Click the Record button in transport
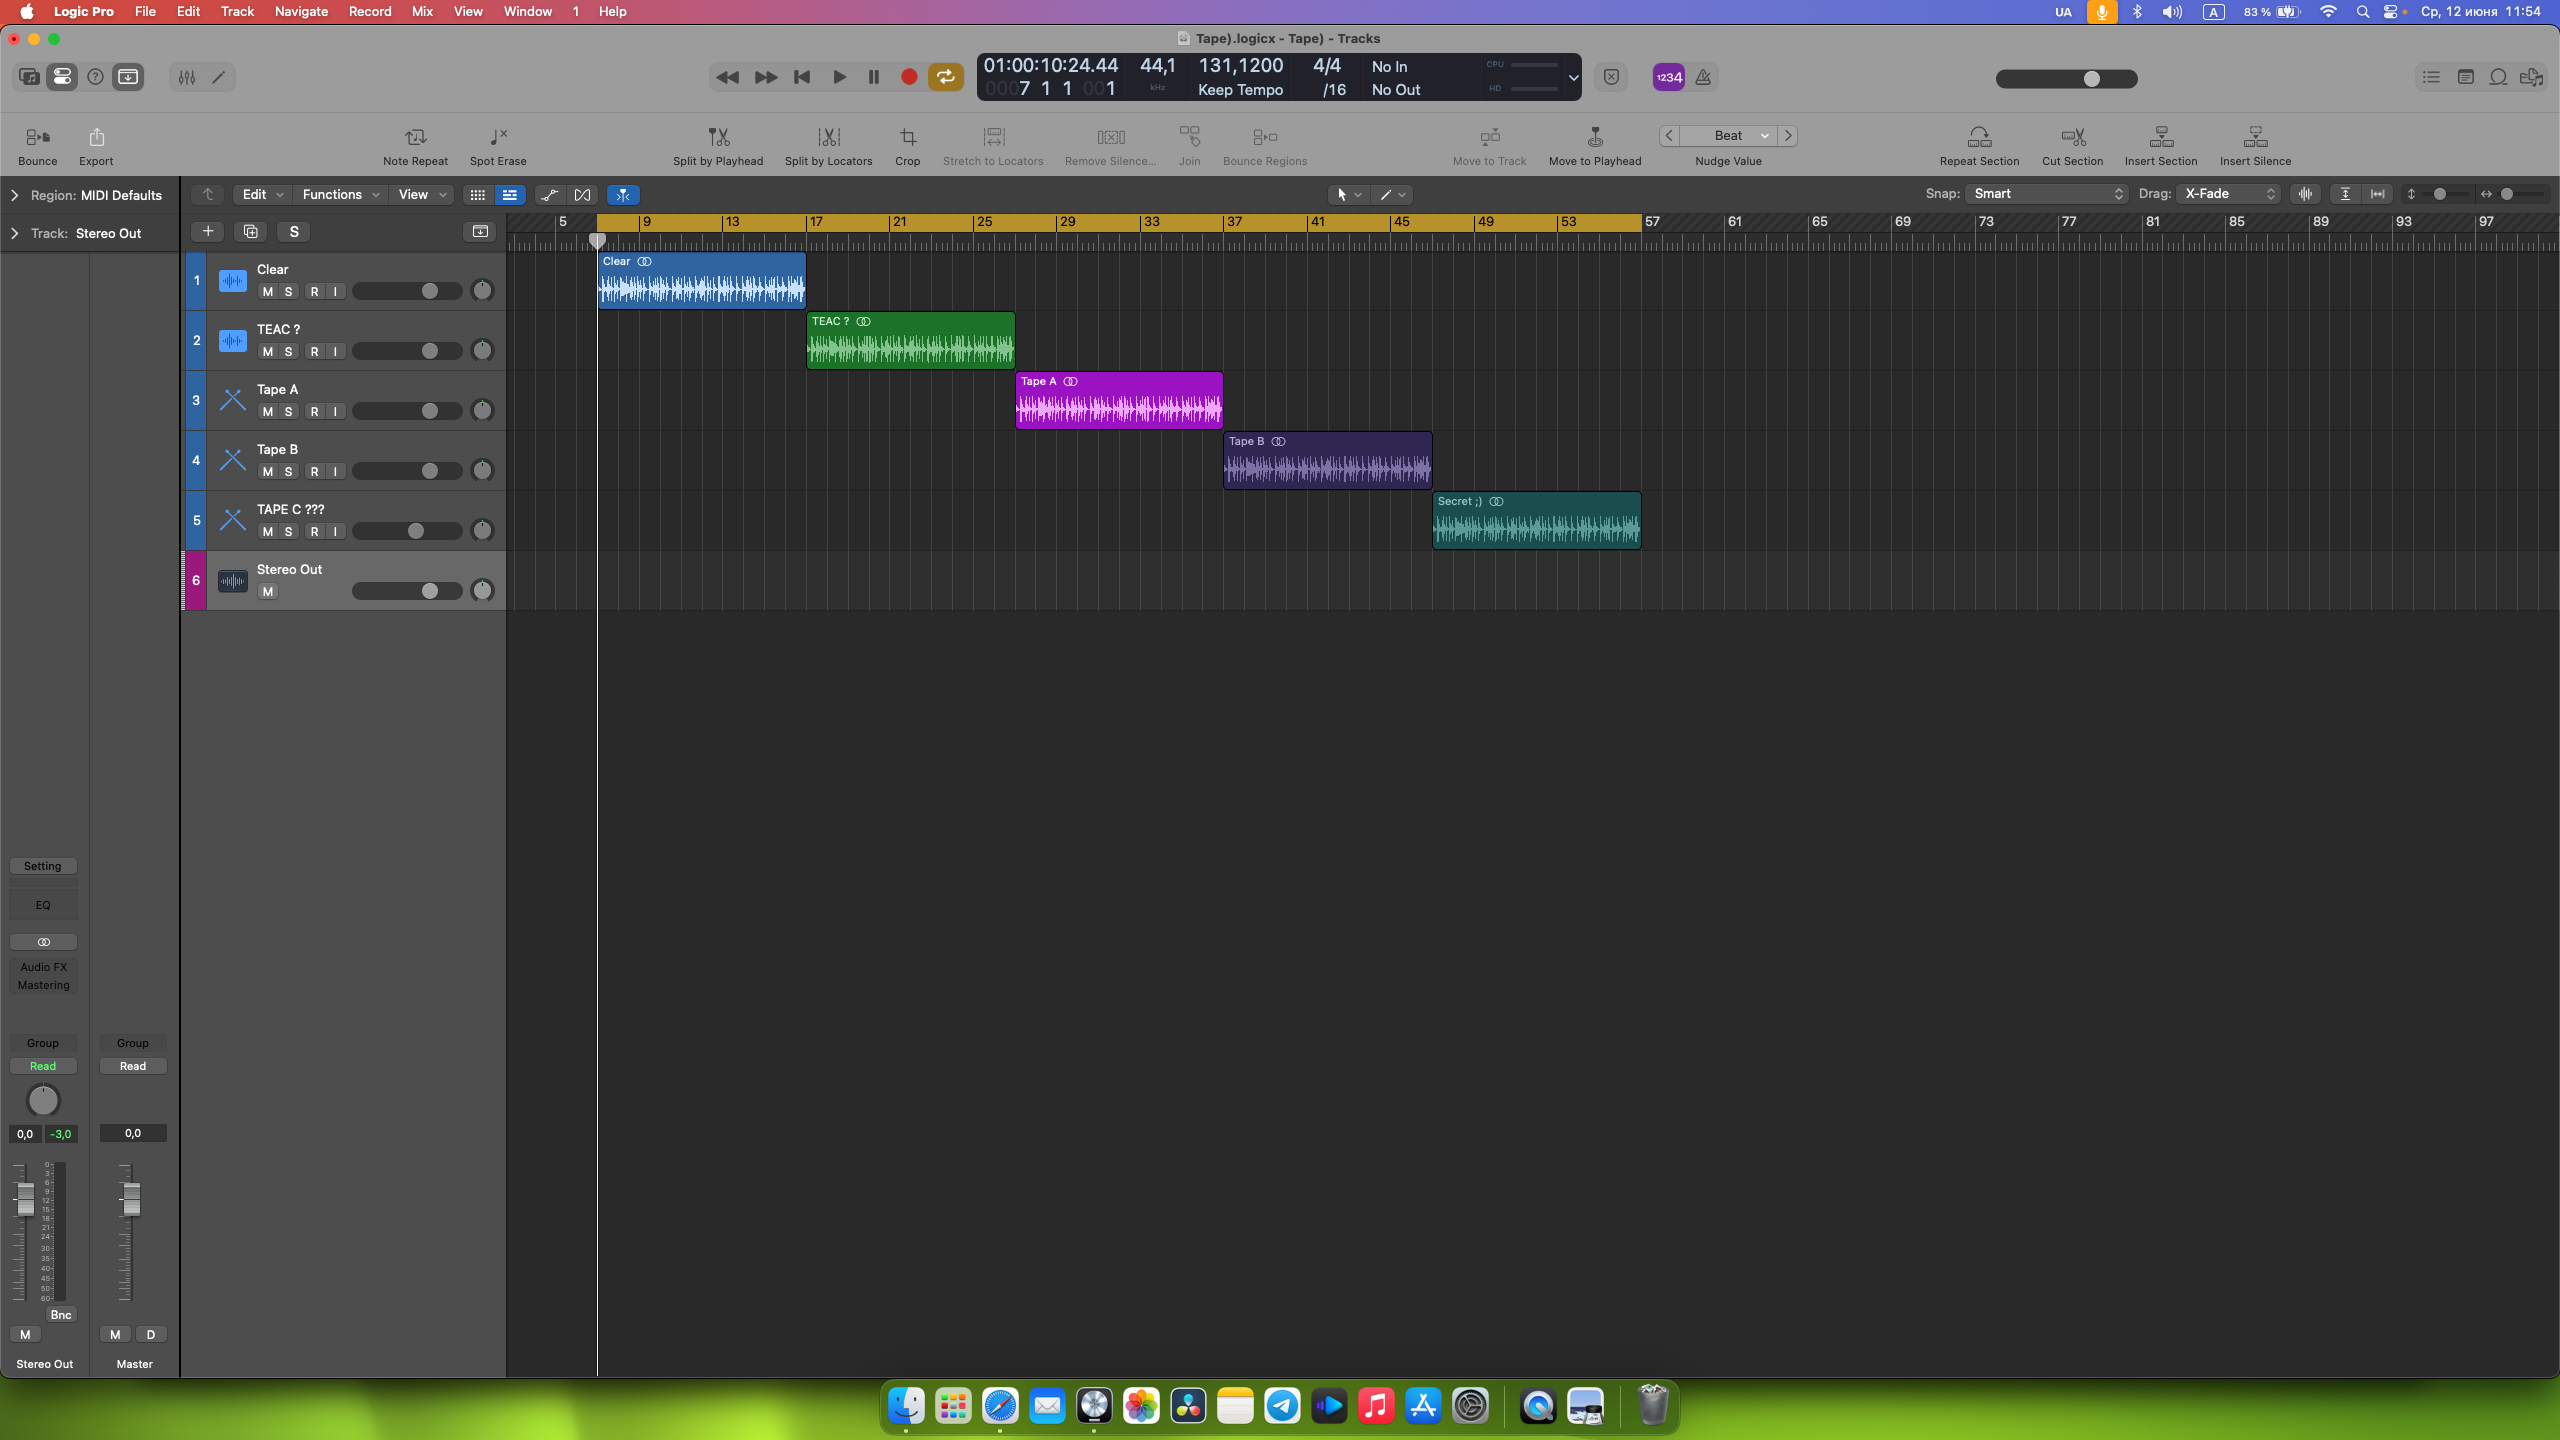The height and width of the screenshot is (1440, 2560). (909, 77)
